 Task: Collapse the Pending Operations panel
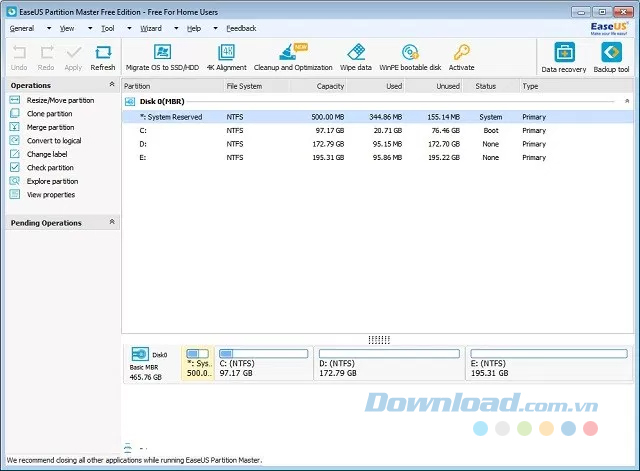click(x=112, y=222)
